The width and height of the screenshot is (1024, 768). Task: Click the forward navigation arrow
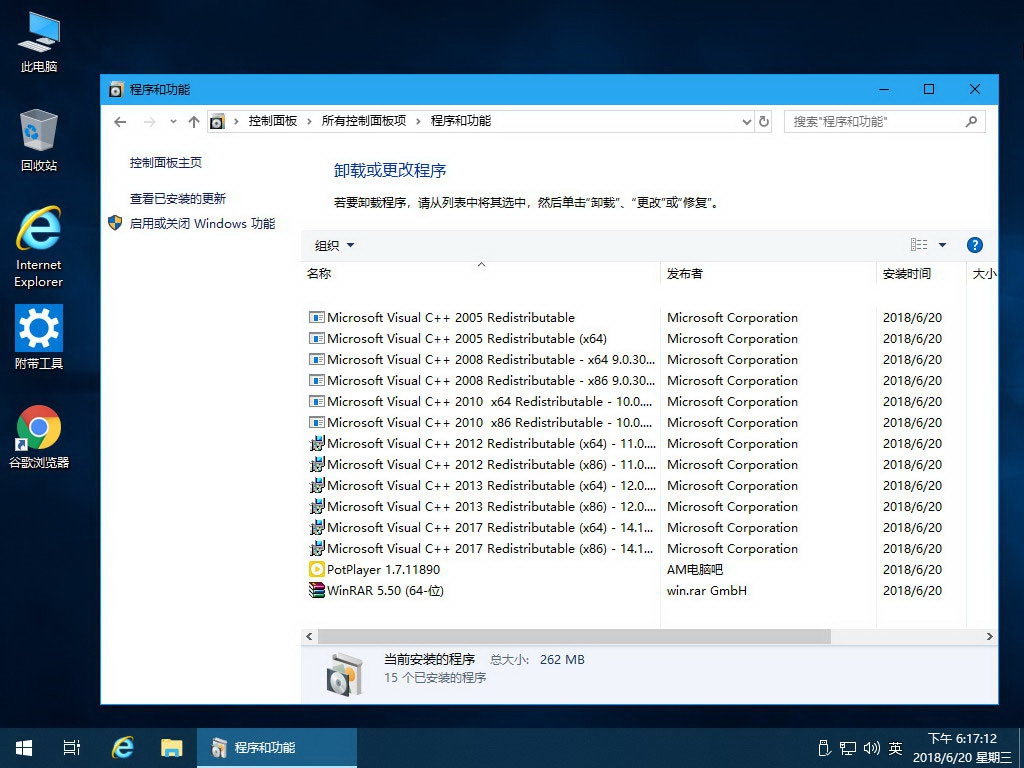click(150, 121)
